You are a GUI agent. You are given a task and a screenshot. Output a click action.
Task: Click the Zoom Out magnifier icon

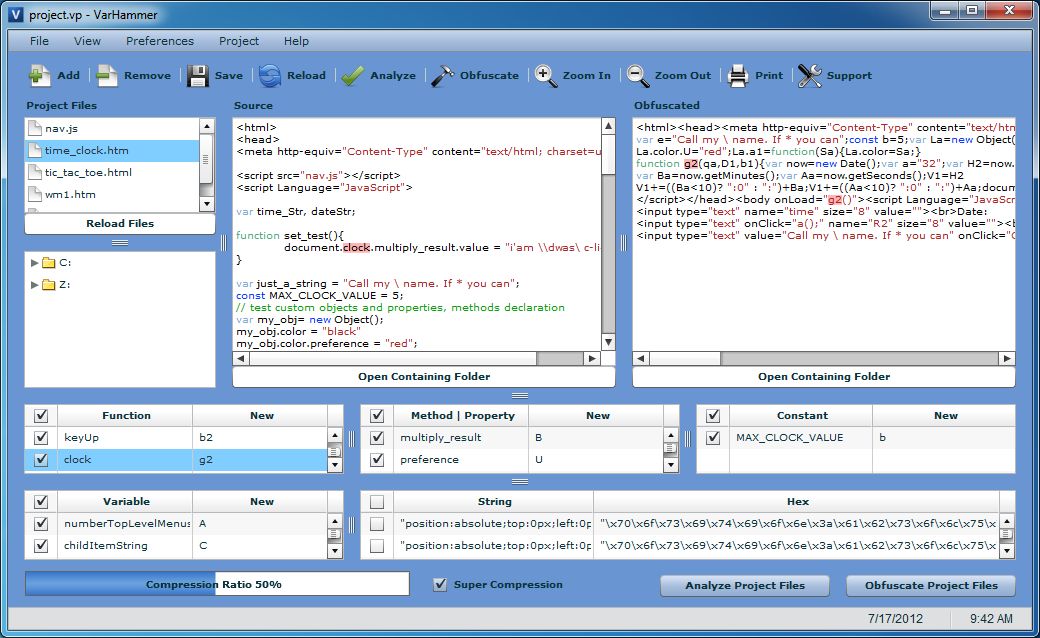(638, 76)
